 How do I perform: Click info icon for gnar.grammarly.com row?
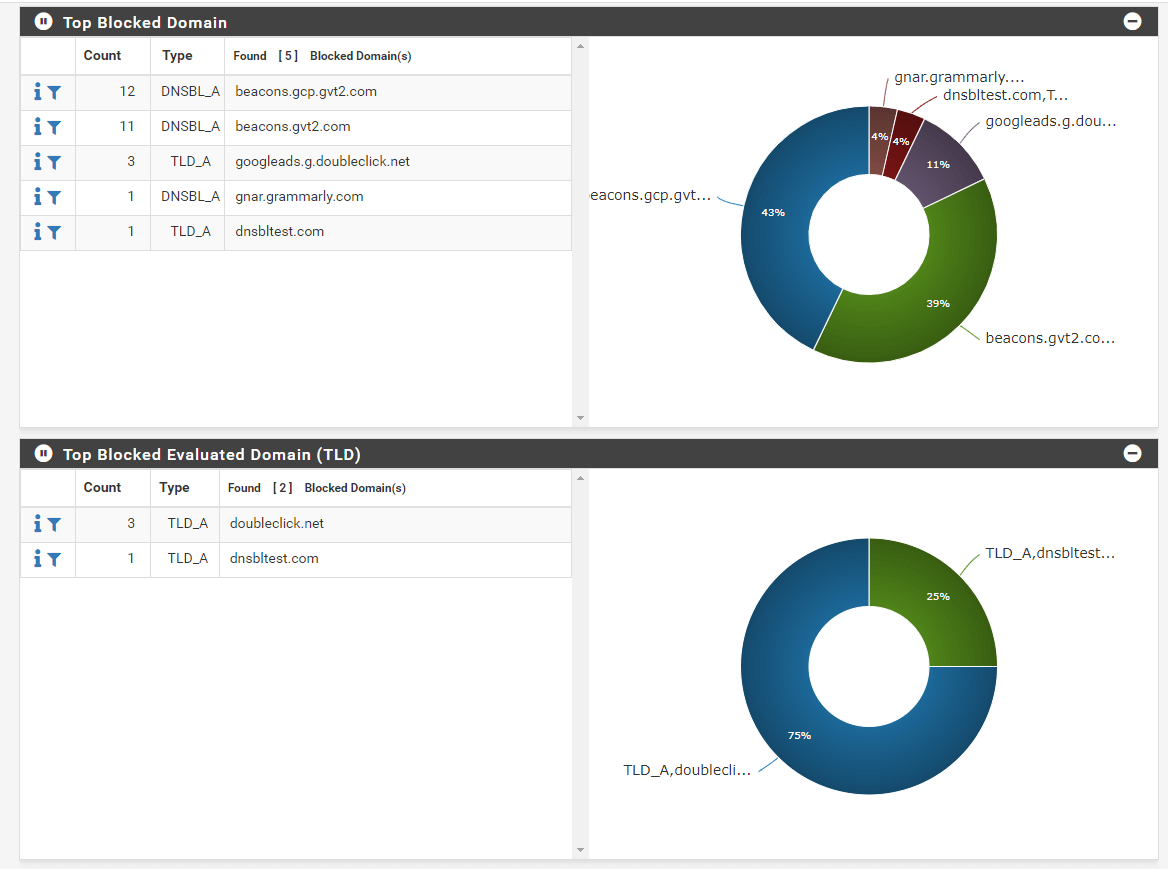click(x=37, y=197)
